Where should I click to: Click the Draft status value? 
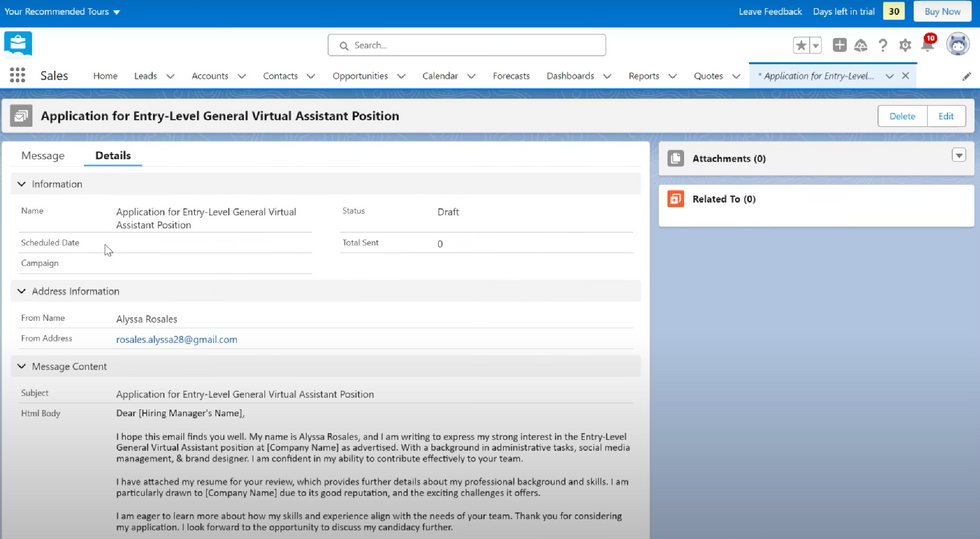pyautogui.click(x=448, y=212)
